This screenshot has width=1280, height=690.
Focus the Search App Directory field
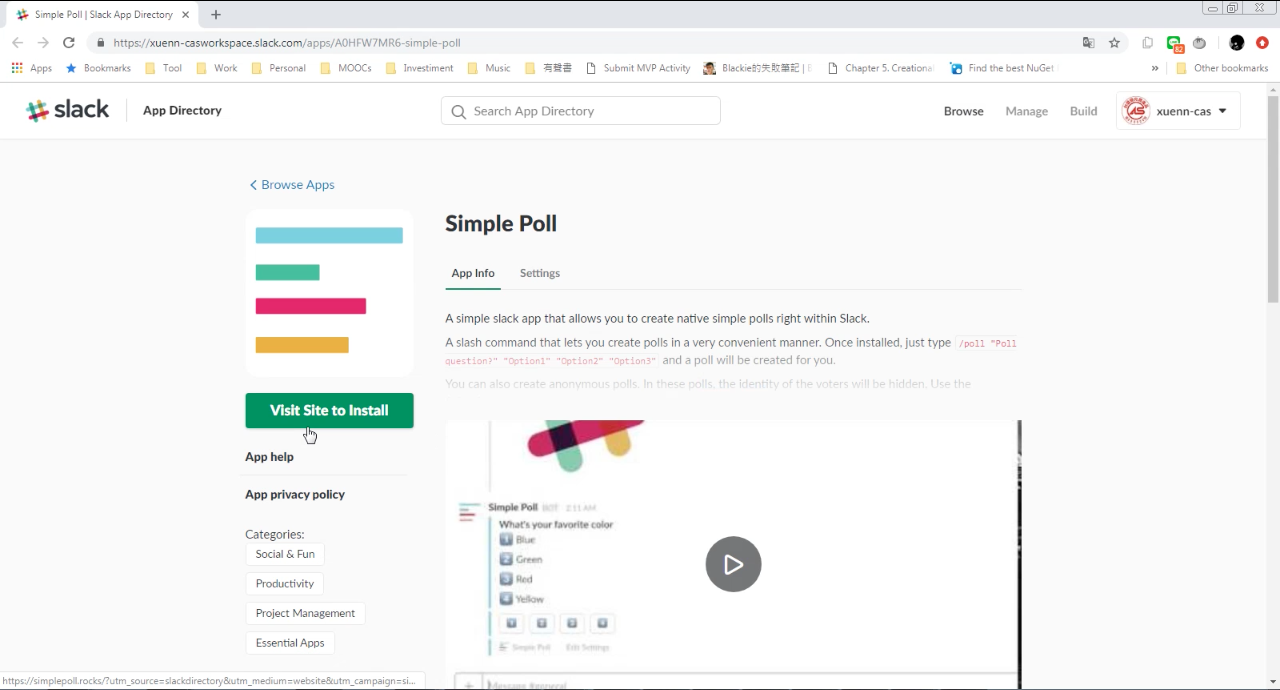point(580,111)
